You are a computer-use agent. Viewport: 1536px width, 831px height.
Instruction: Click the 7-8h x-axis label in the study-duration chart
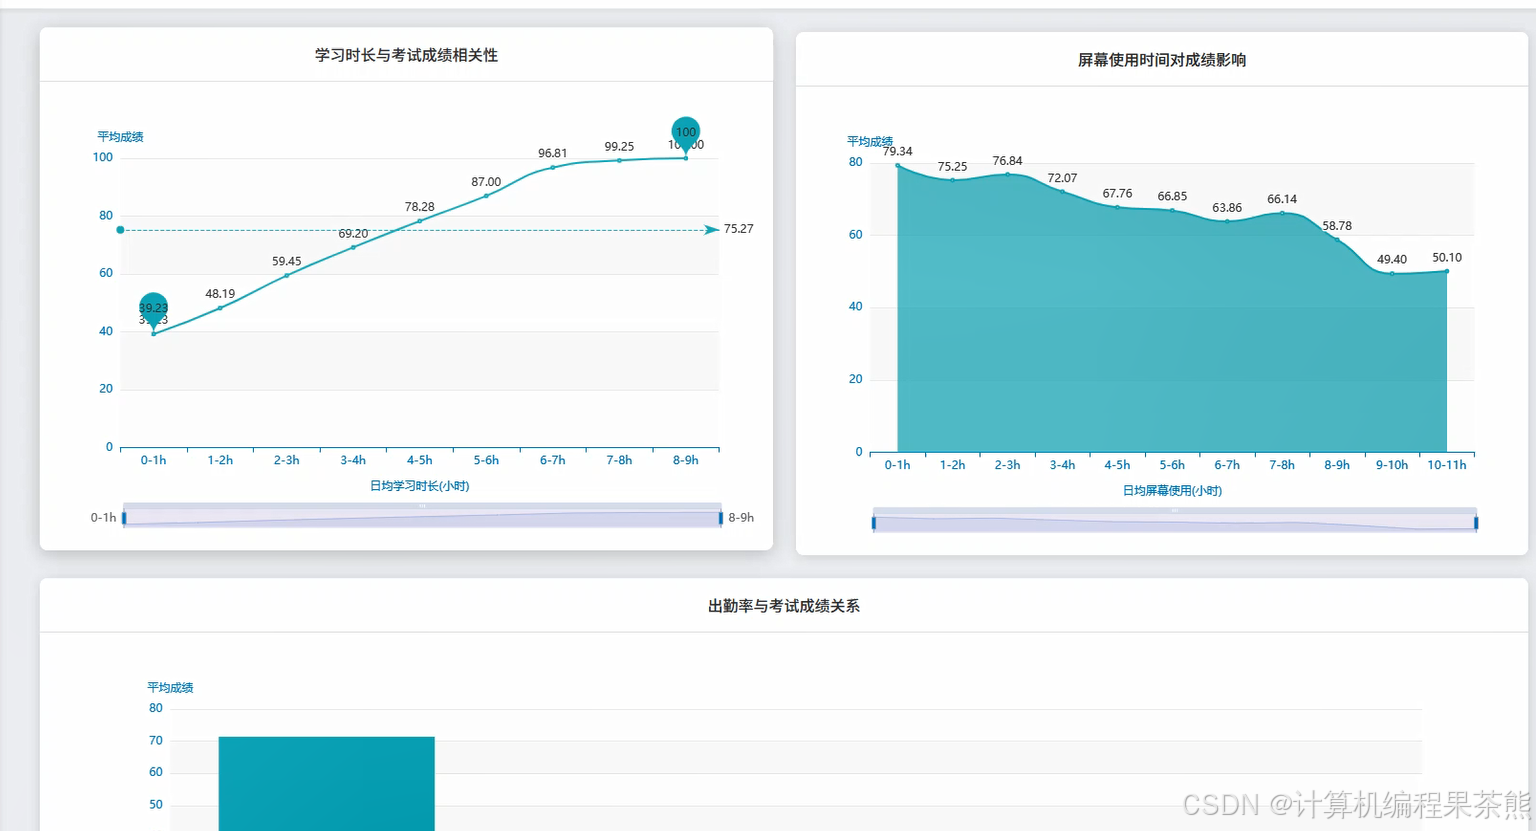(x=619, y=460)
